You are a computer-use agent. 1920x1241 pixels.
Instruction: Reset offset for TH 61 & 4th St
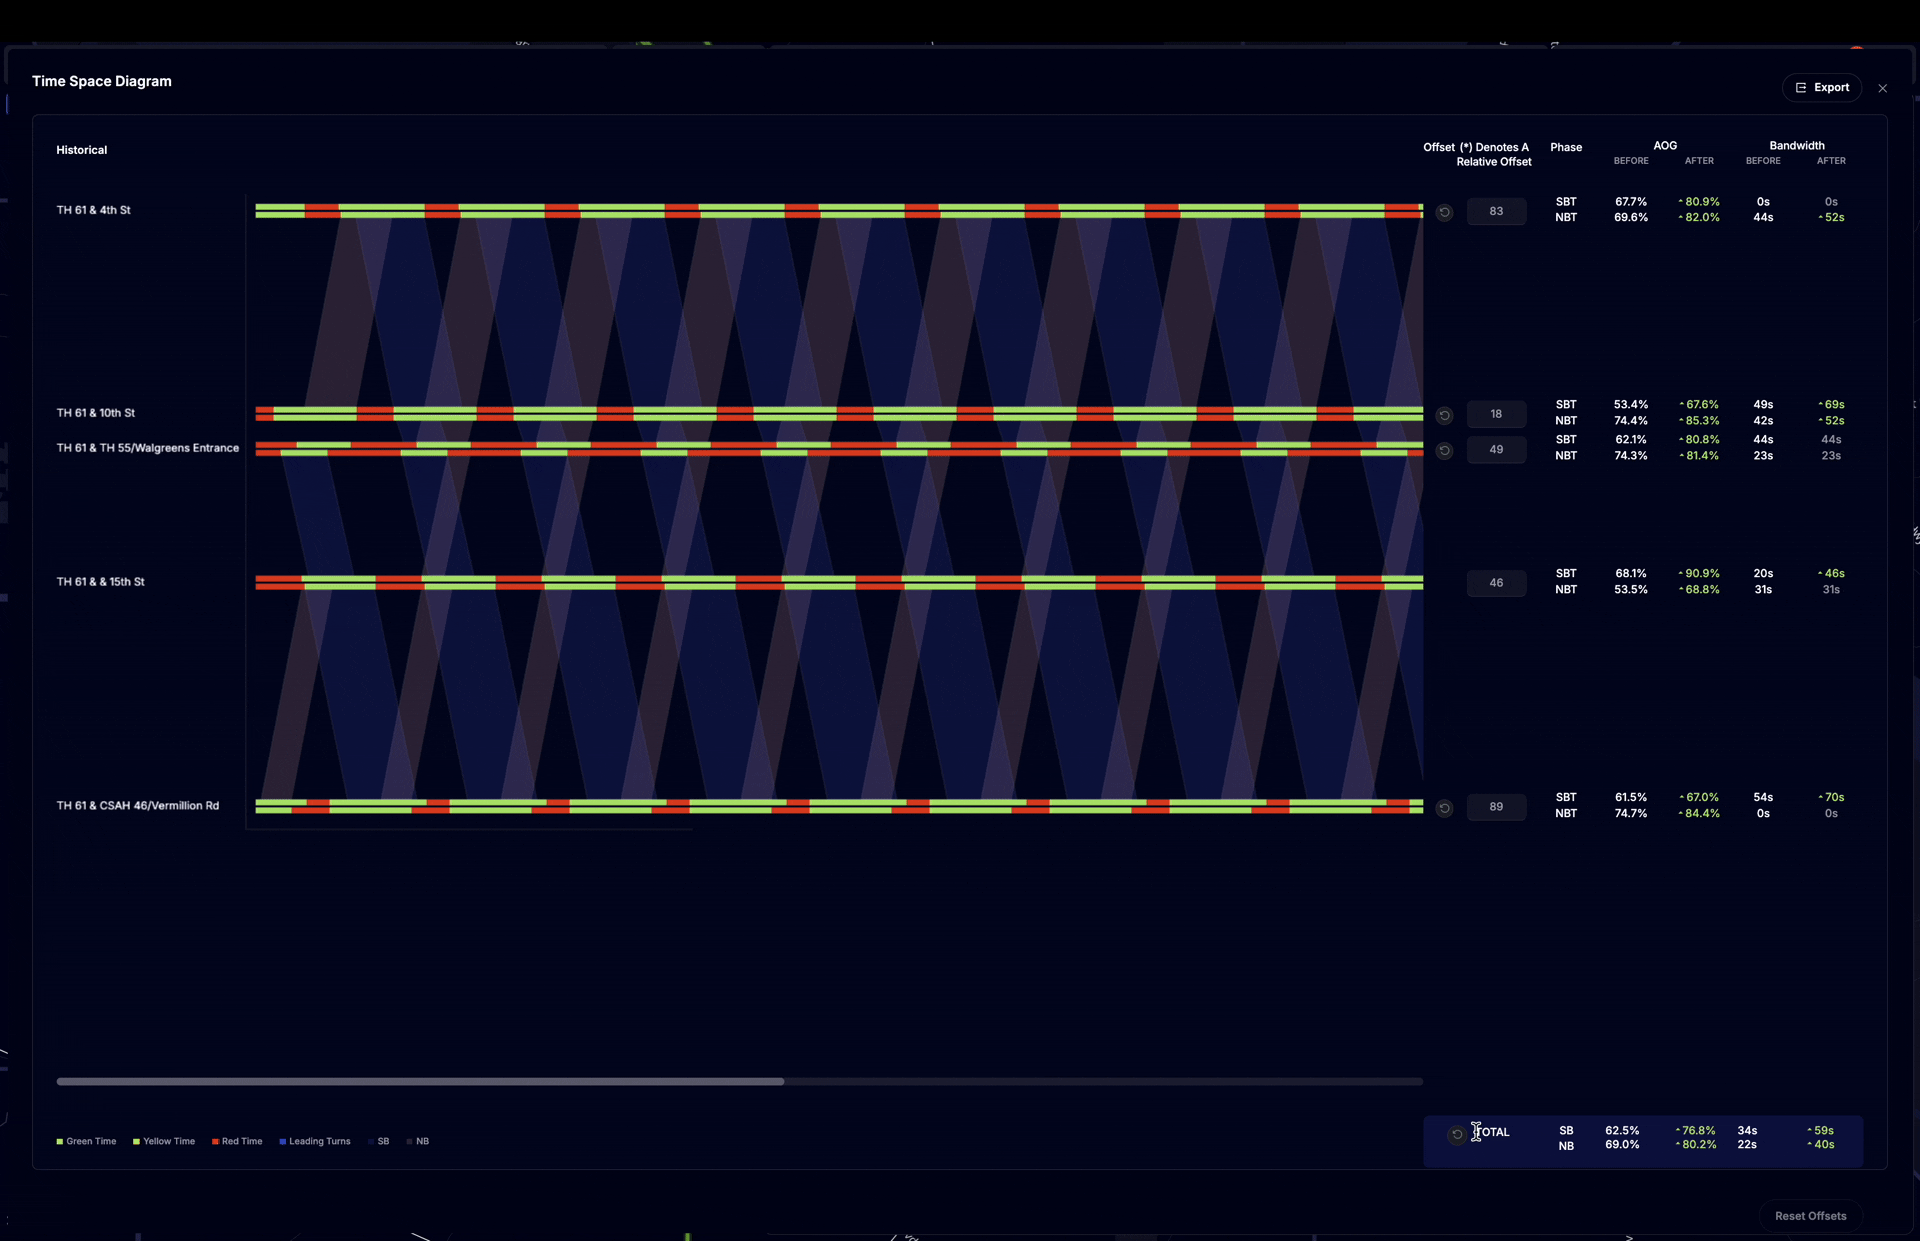[1444, 212]
